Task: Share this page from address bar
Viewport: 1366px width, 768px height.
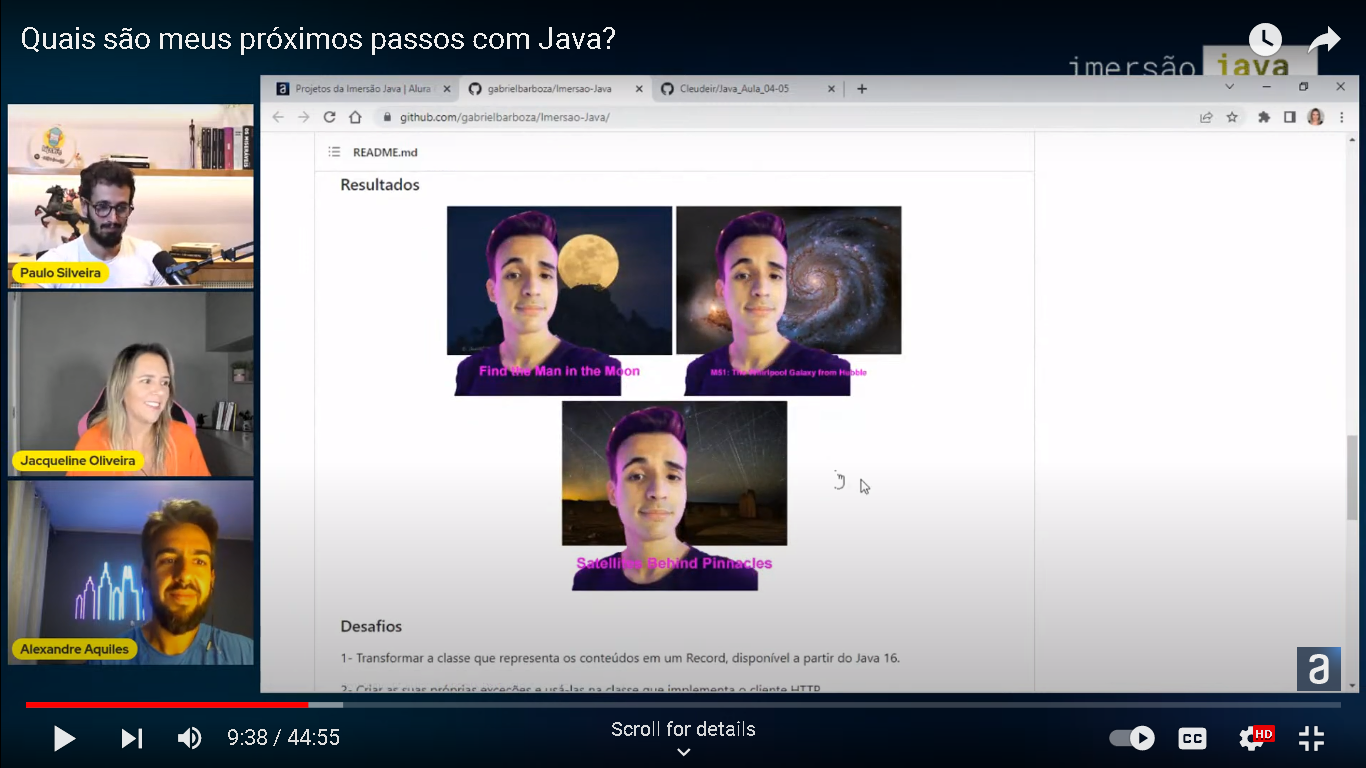Action: 1207,117
